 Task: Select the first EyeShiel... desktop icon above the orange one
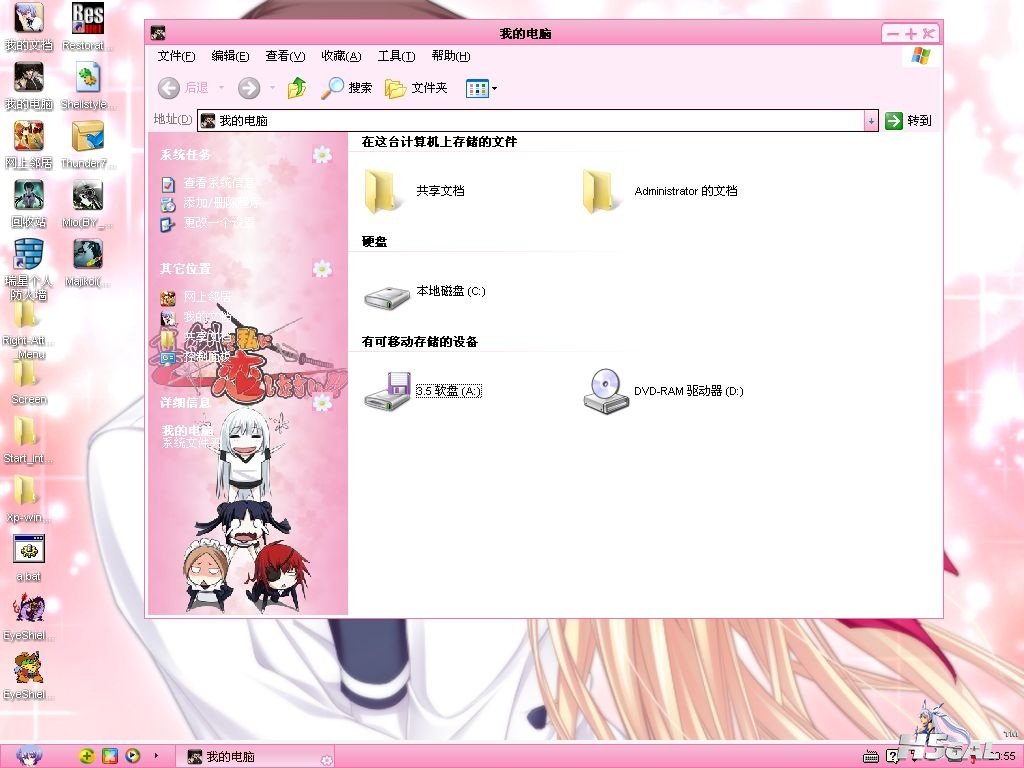point(29,617)
